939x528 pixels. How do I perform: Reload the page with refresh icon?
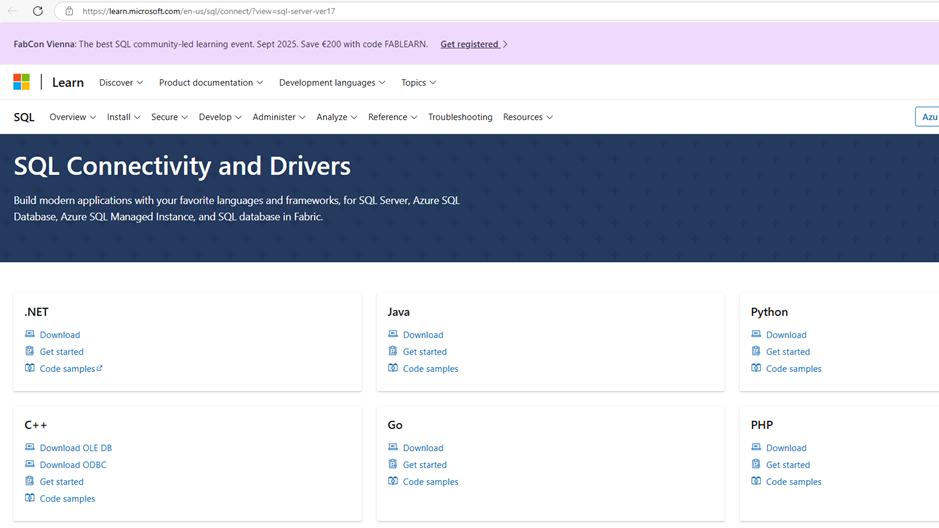(x=38, y=11)
